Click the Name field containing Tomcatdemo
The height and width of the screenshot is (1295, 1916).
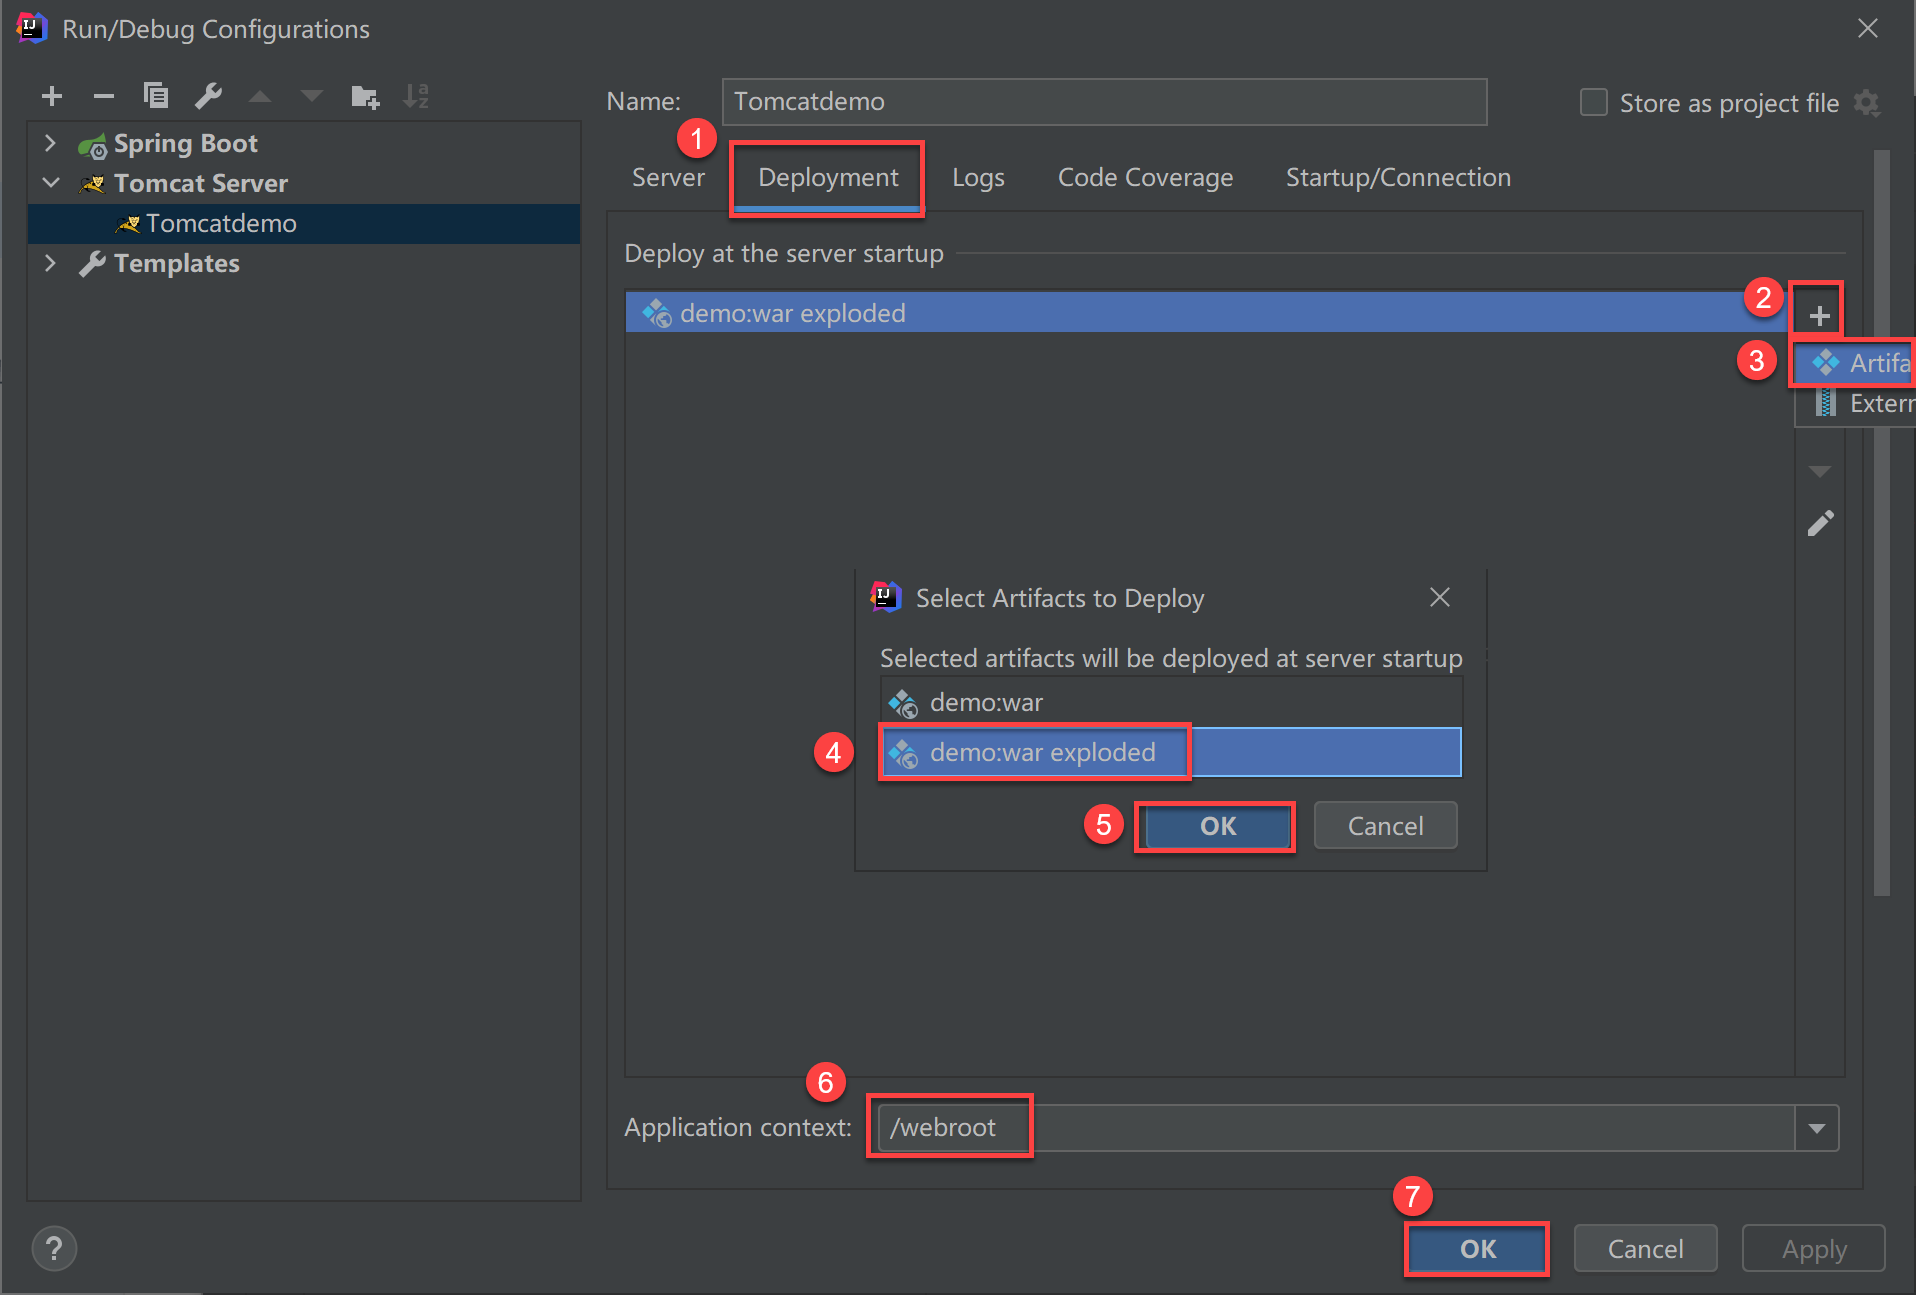(1104, 102)
